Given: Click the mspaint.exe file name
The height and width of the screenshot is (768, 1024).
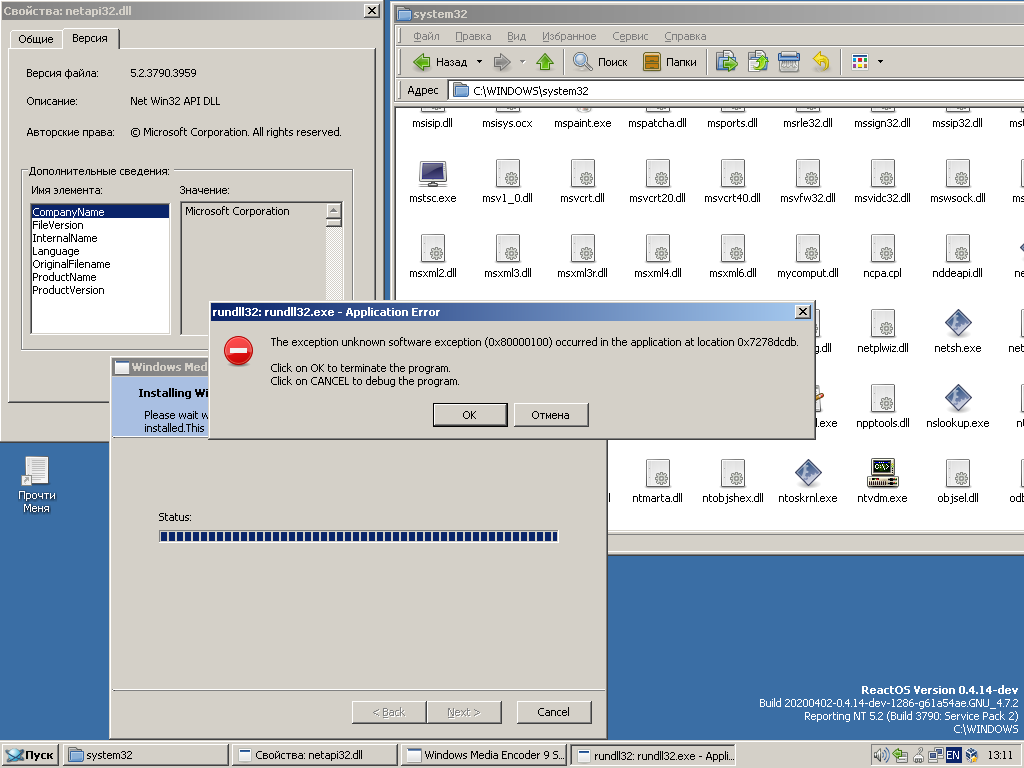Looking at the screenshot, I should (x=583, y=123).
